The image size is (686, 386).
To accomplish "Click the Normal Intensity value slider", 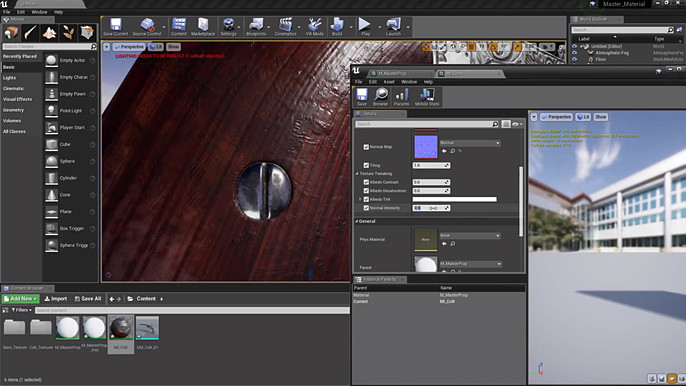I will tap(431, 208).
